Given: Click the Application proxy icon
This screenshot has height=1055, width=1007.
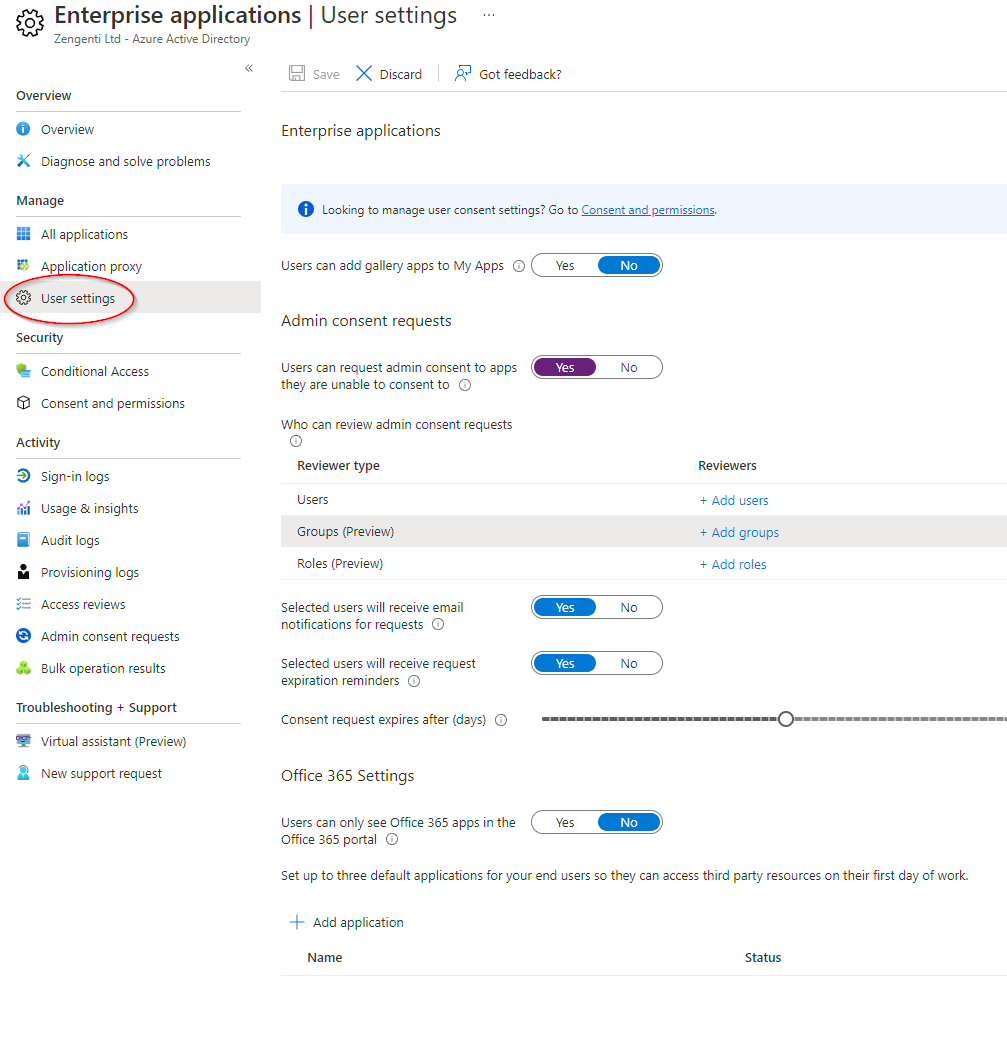Looking at the screenshot, I should coord(24,265).
